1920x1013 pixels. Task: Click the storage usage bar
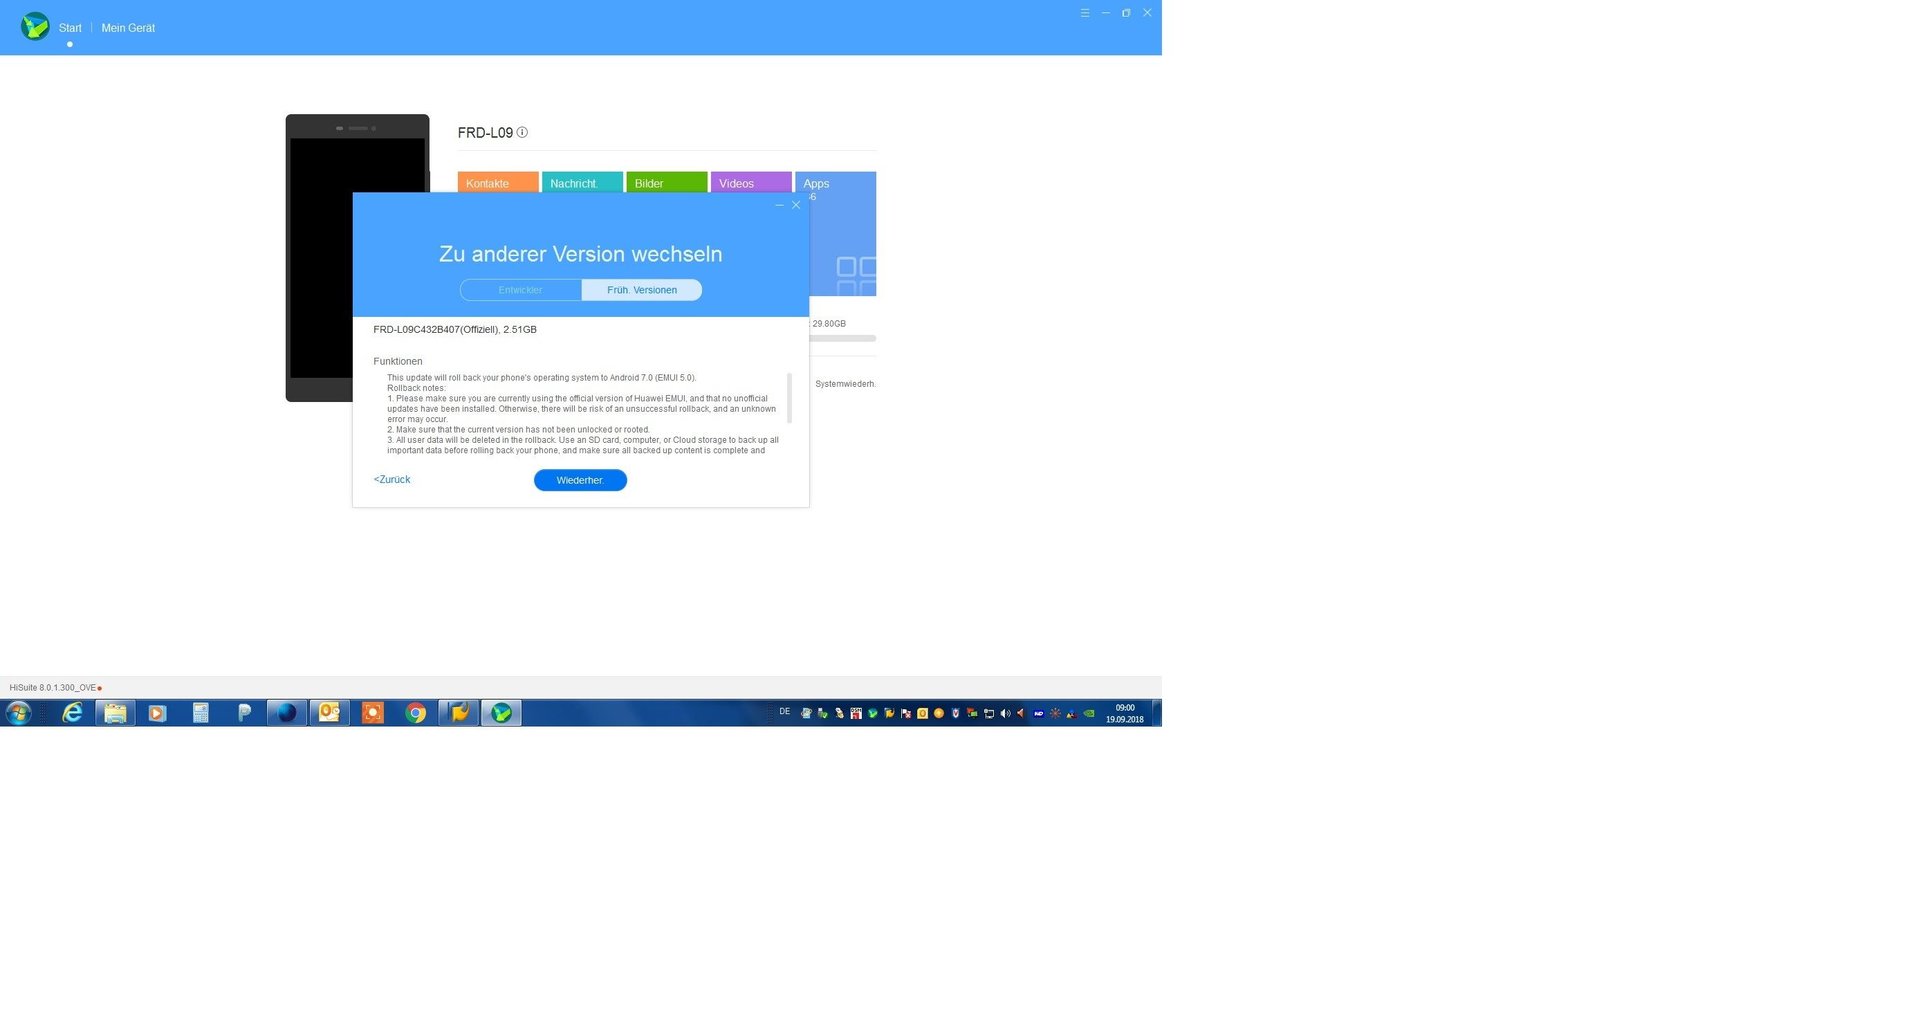842,339
